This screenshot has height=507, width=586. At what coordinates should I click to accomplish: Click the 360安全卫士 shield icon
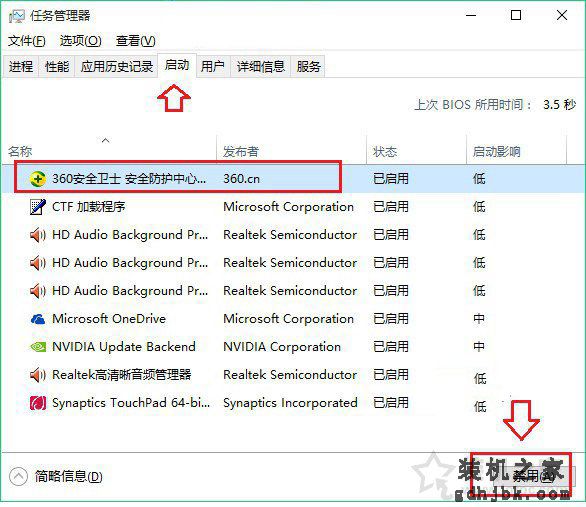[x=37, y=179]
